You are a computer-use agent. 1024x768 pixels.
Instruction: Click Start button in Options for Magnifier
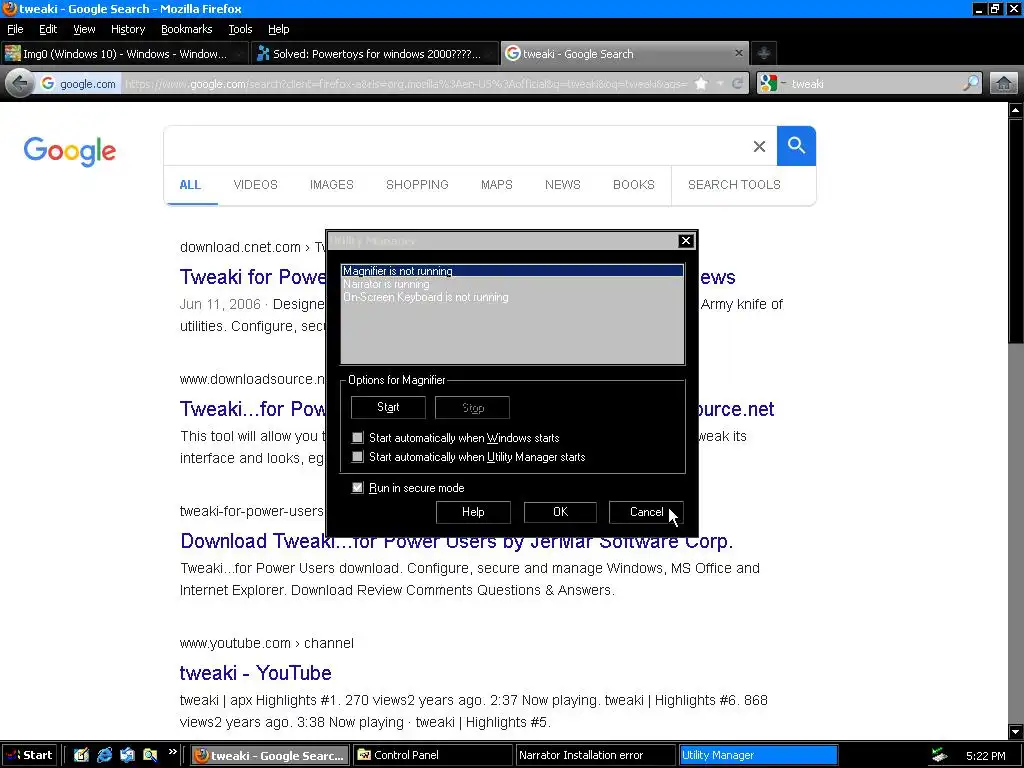[x=388, y=408]
